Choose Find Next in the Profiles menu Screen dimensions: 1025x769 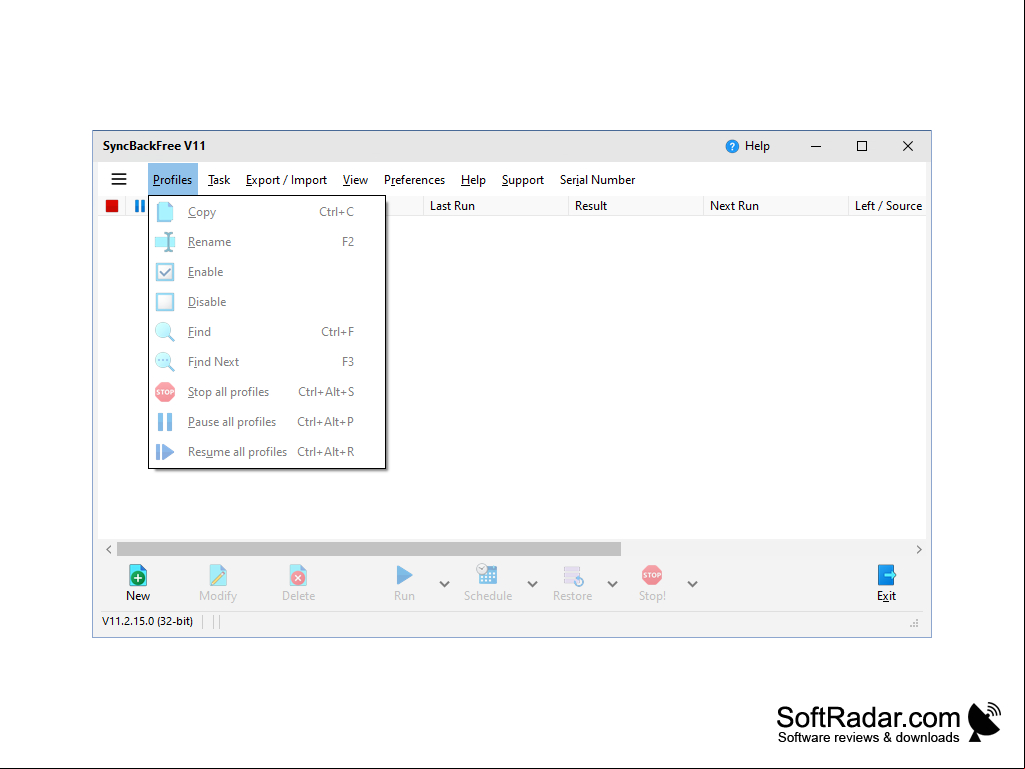pyautogui.click(x=267, y=362)
